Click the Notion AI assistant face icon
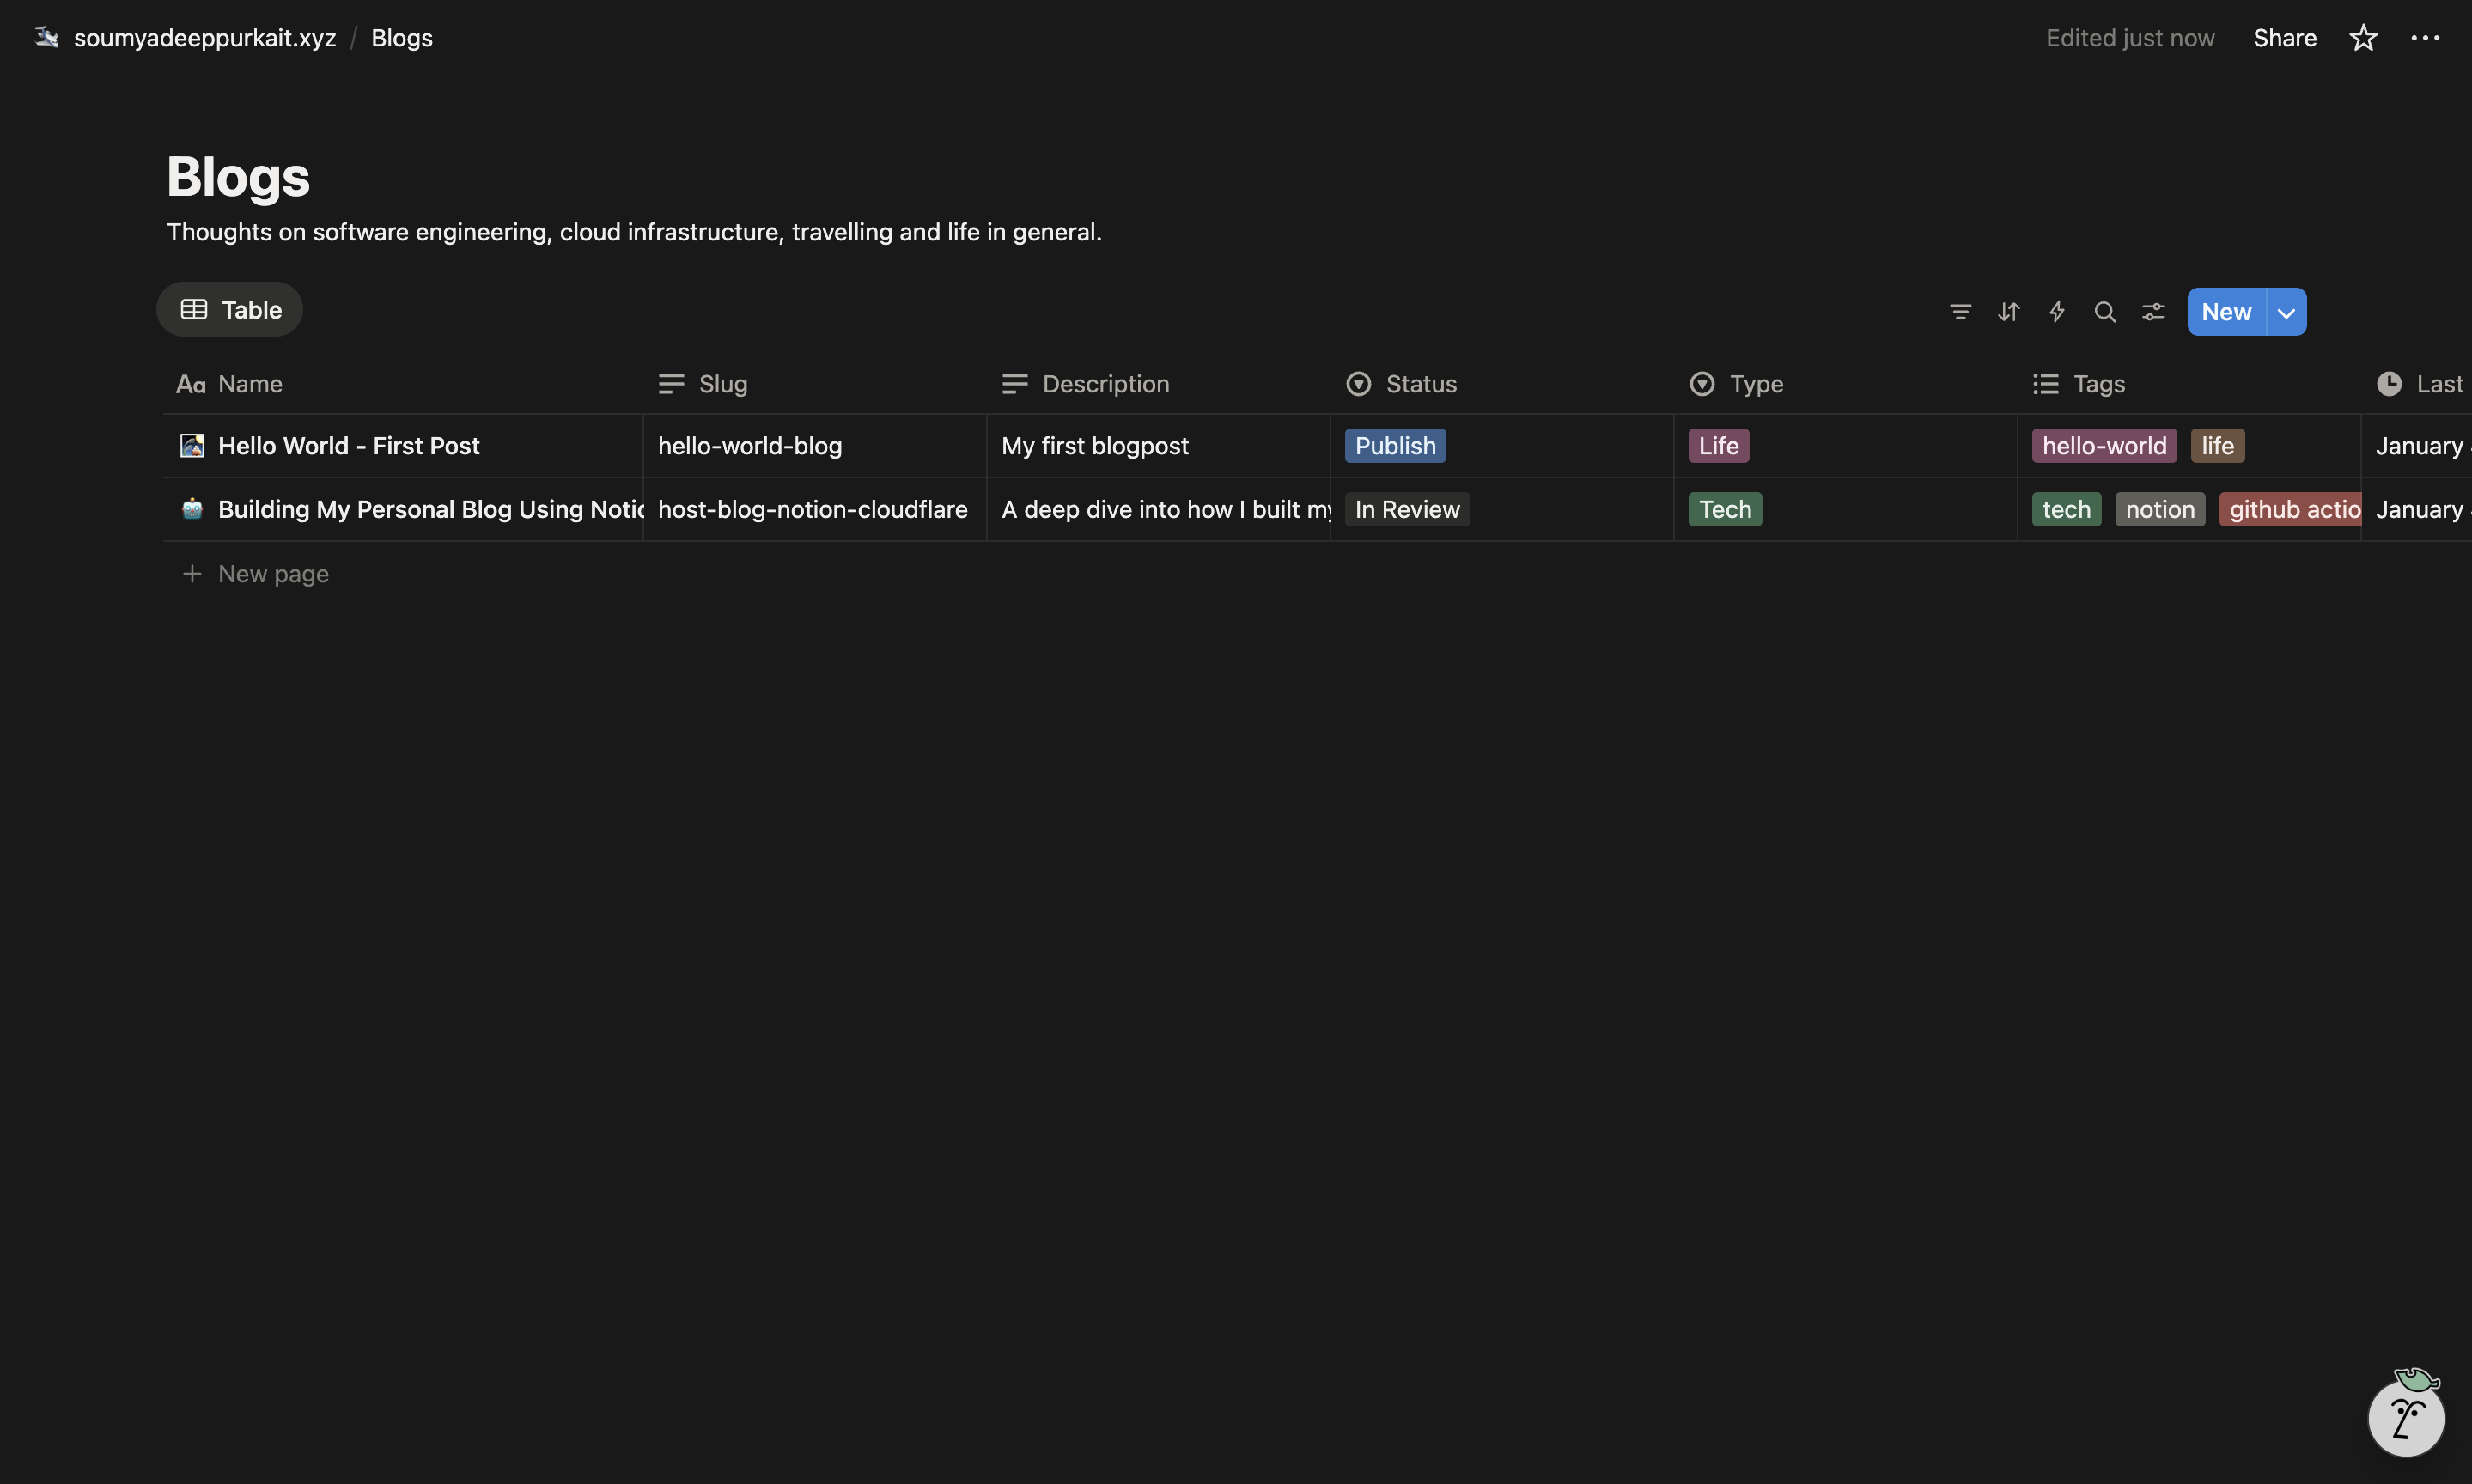 click(x=2405, y=1417)
